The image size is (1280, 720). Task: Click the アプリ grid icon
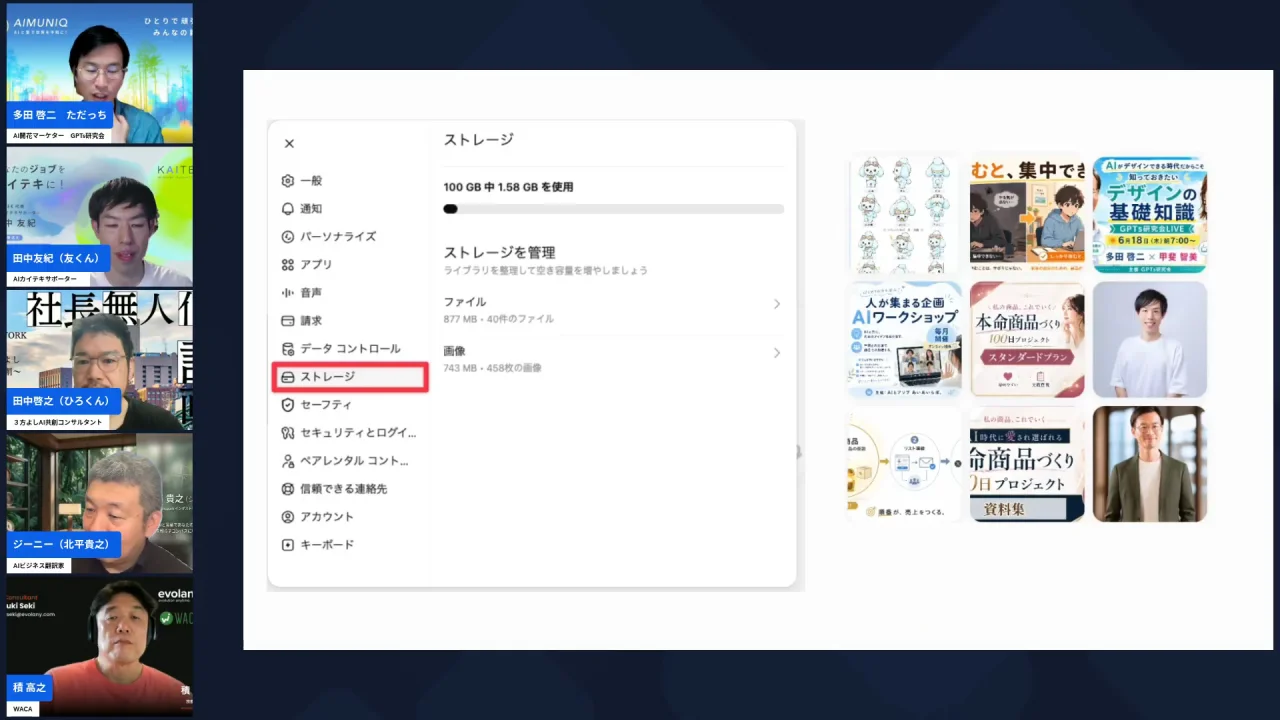tap(288, 265)
